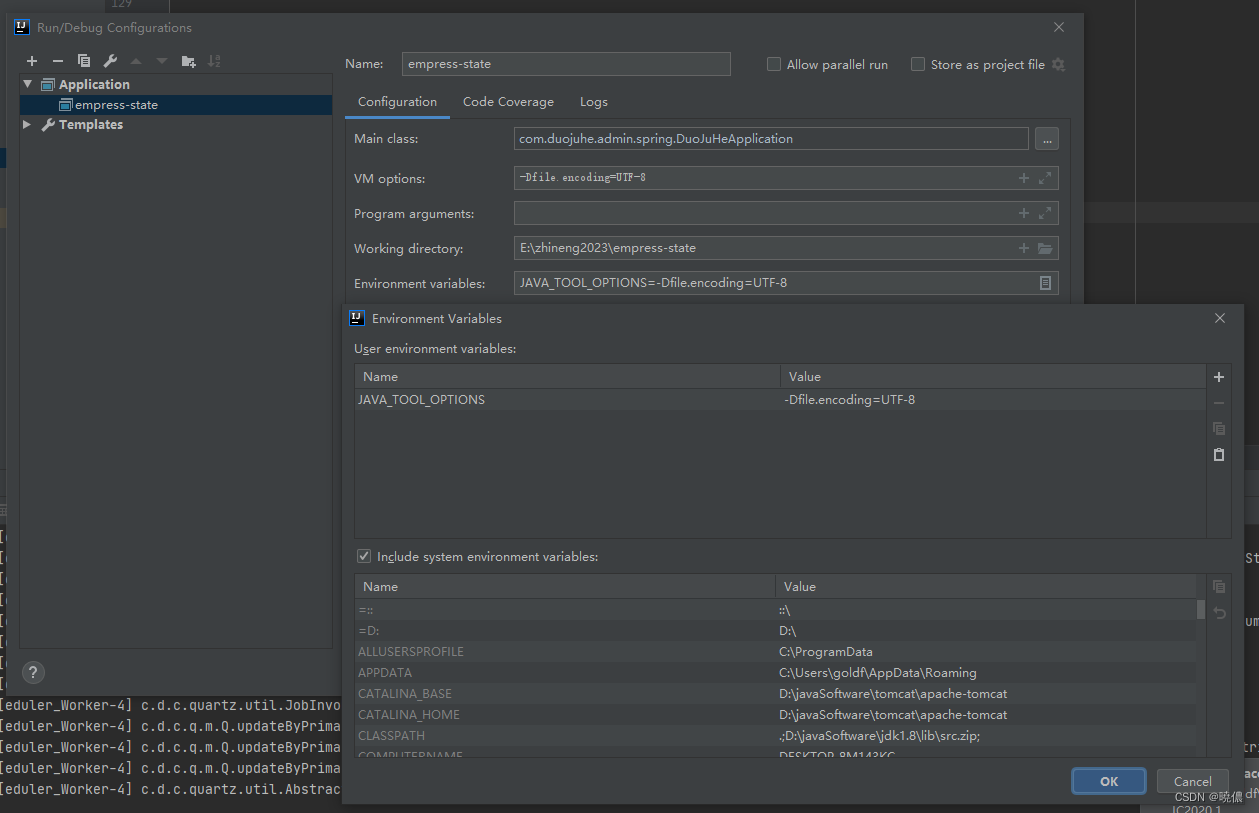The image size is (1259, 813).
Task: Remove the empress-state configuration
Action: point(57,60)
